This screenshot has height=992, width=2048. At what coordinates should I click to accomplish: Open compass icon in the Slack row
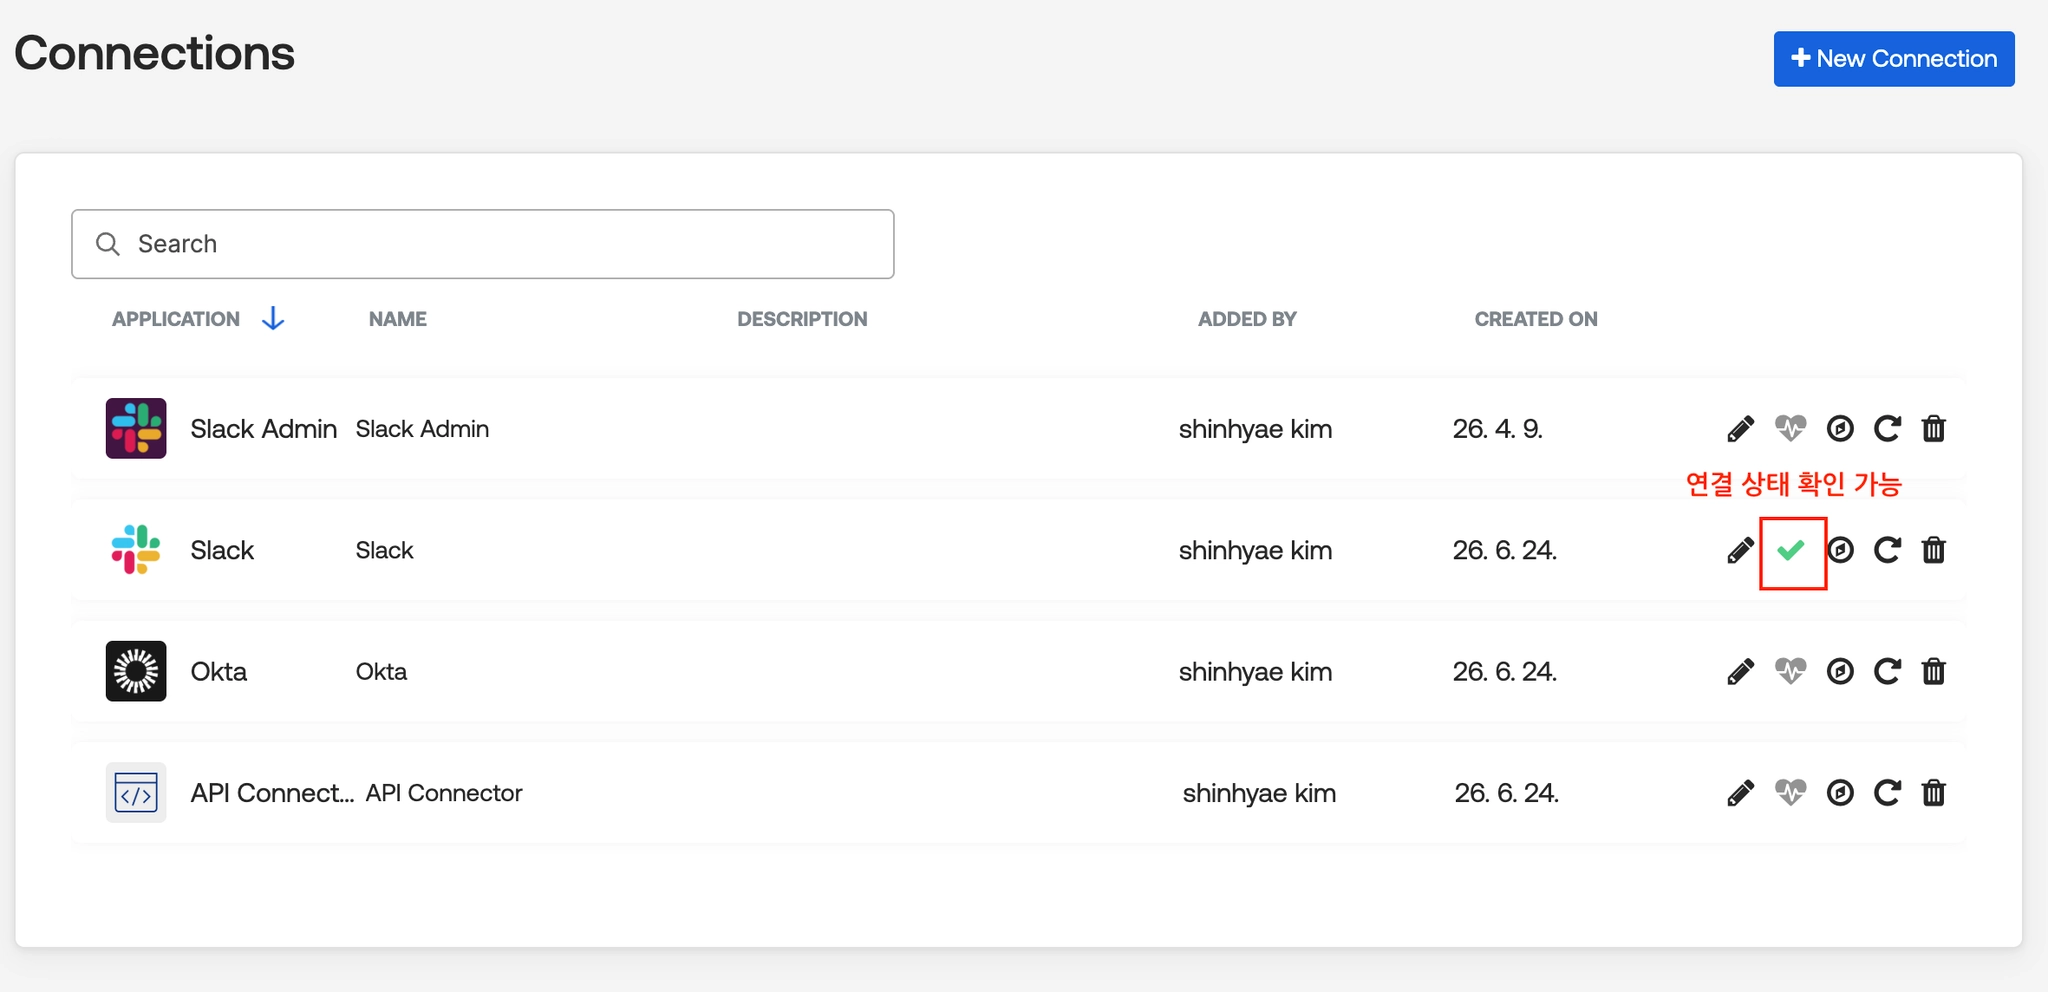click(1840, 550)
